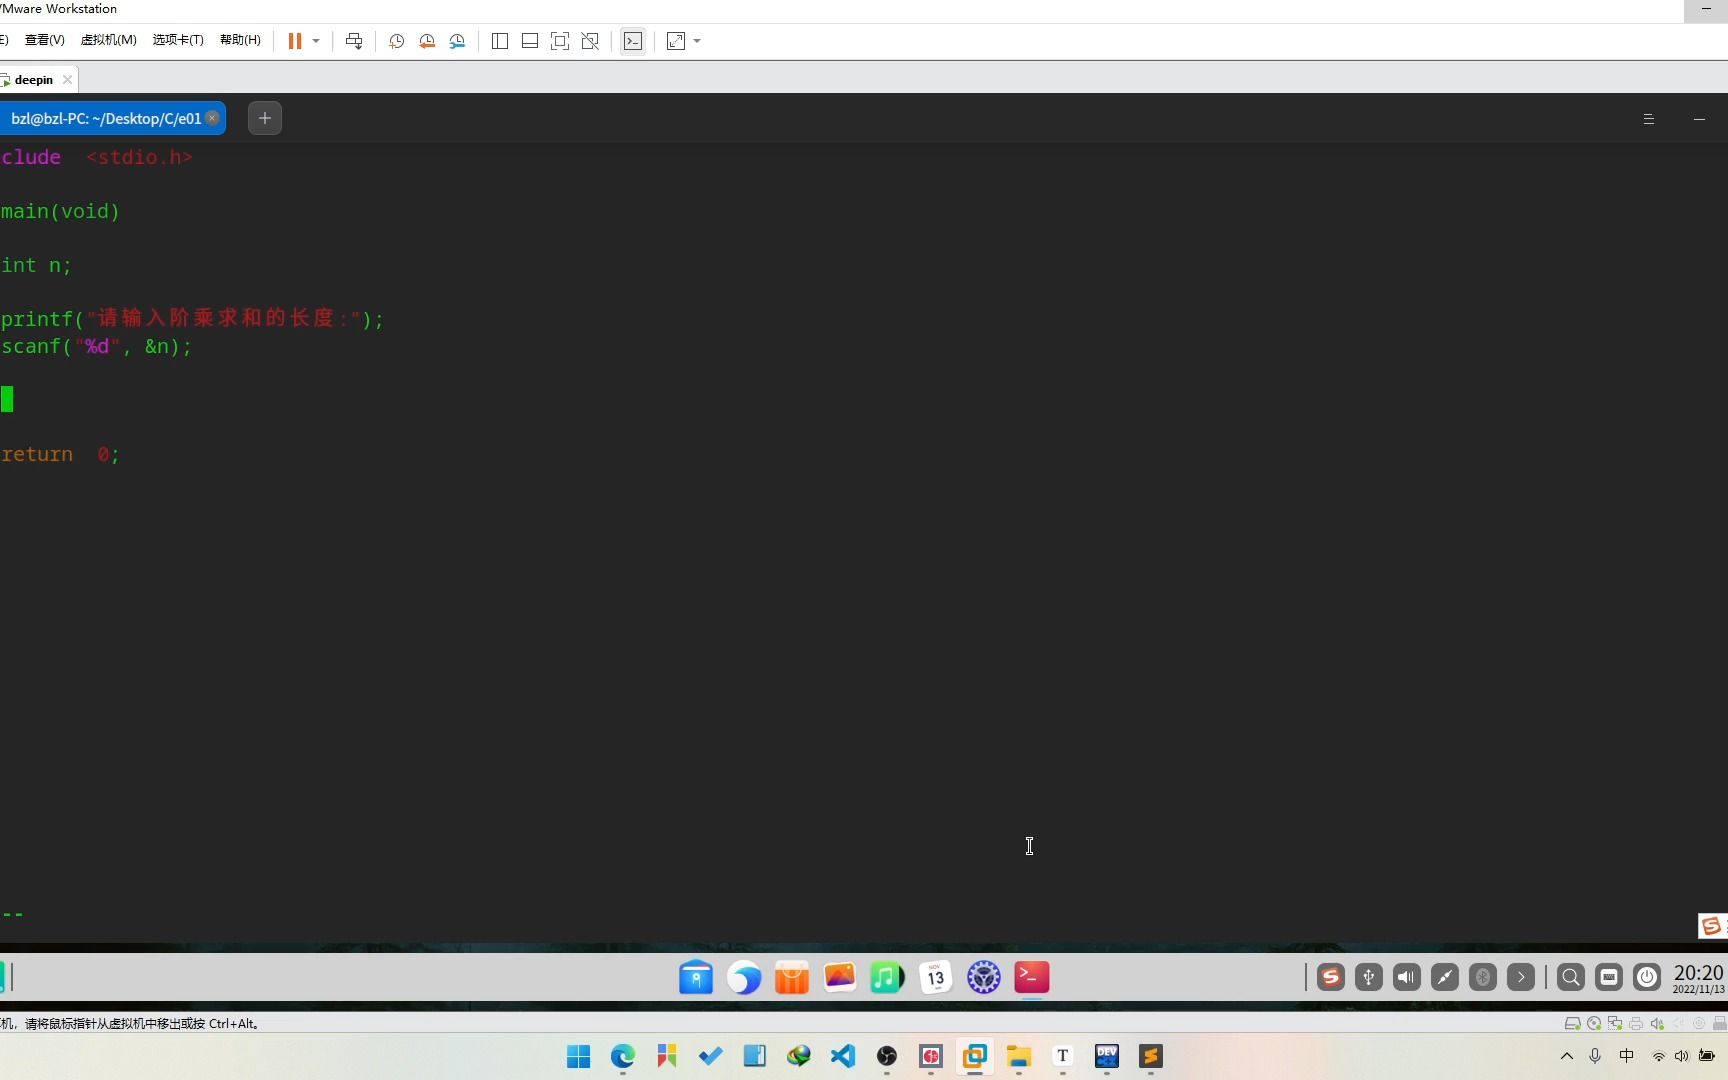Launch Sublime Text from the Windows taskbar
This screenshot has width=1728, height=1080.
pos(1149,1056)
